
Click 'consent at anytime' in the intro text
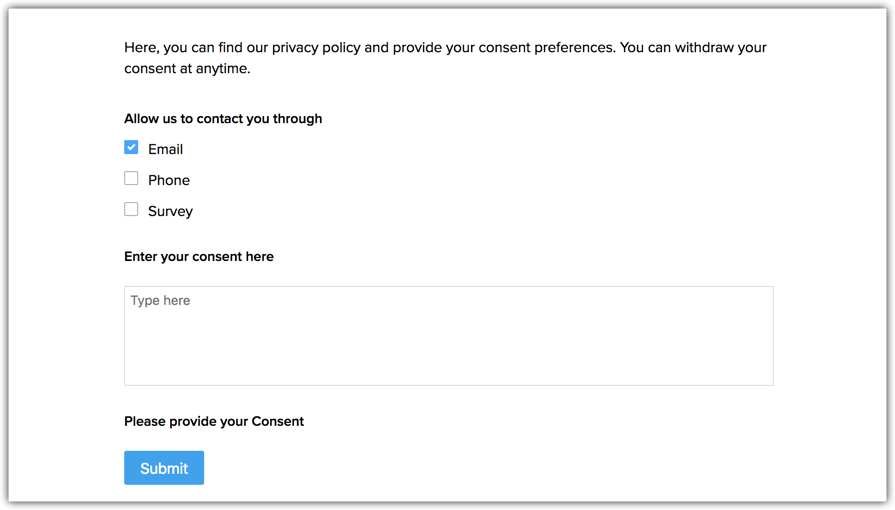coord(187,69)
